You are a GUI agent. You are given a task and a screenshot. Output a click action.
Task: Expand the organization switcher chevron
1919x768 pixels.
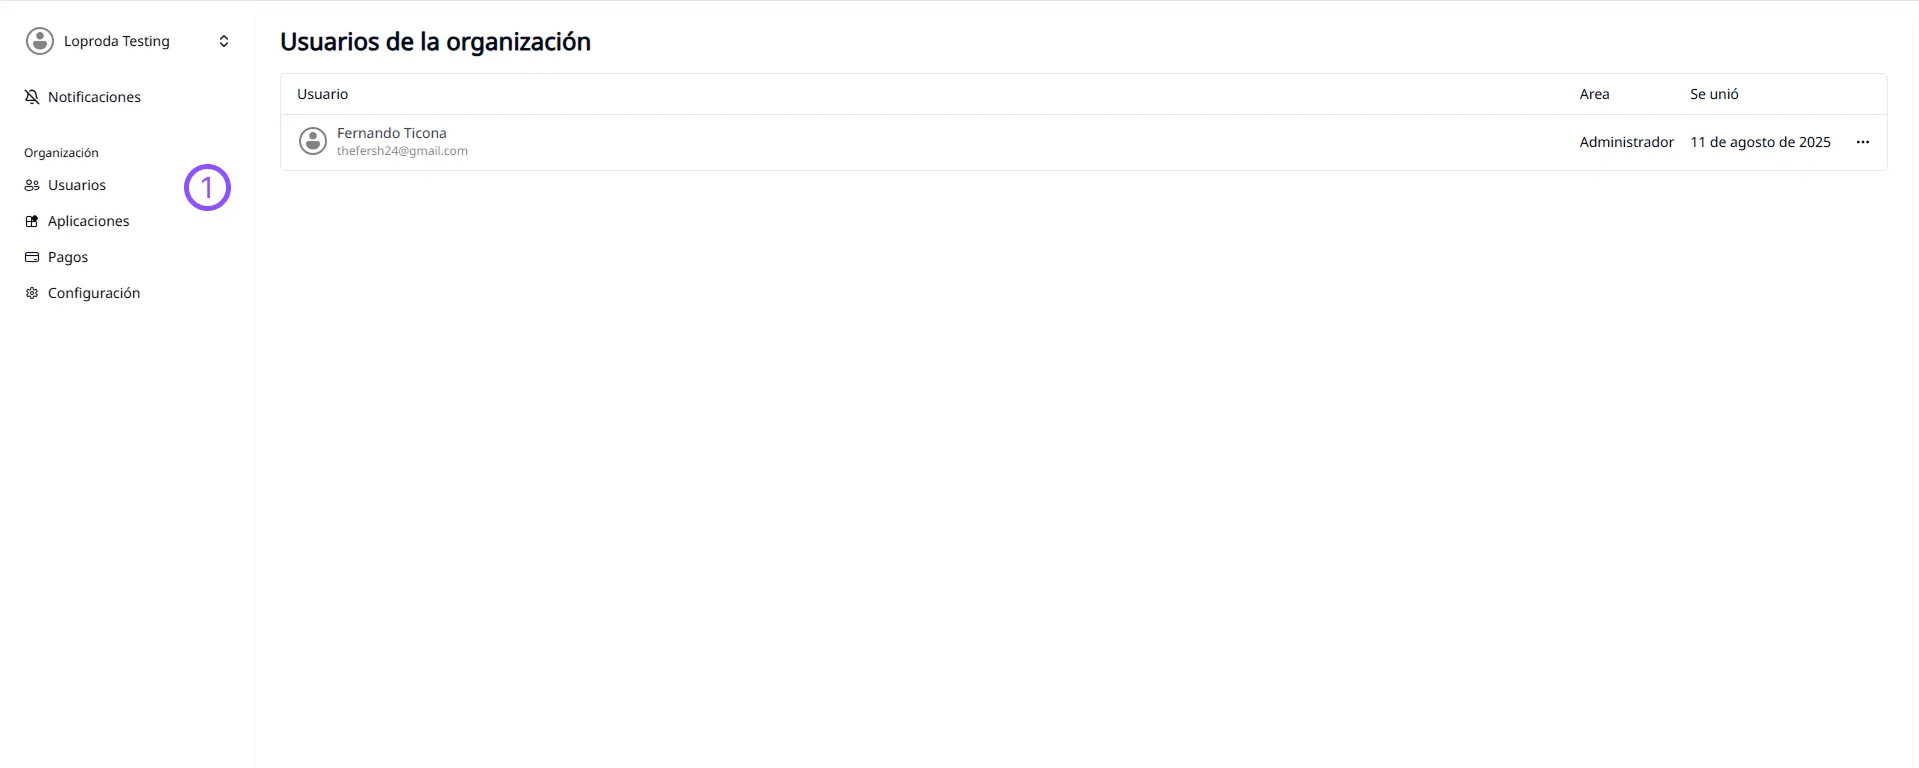pyautogui.click(x=224, y=41)
